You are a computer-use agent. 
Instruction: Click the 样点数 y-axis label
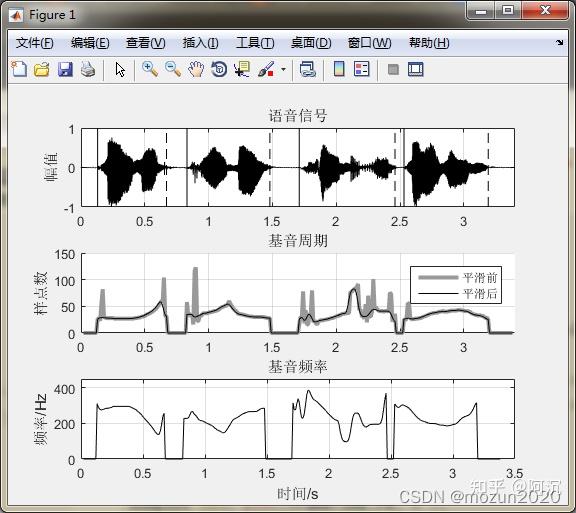(x=40, y=293)
